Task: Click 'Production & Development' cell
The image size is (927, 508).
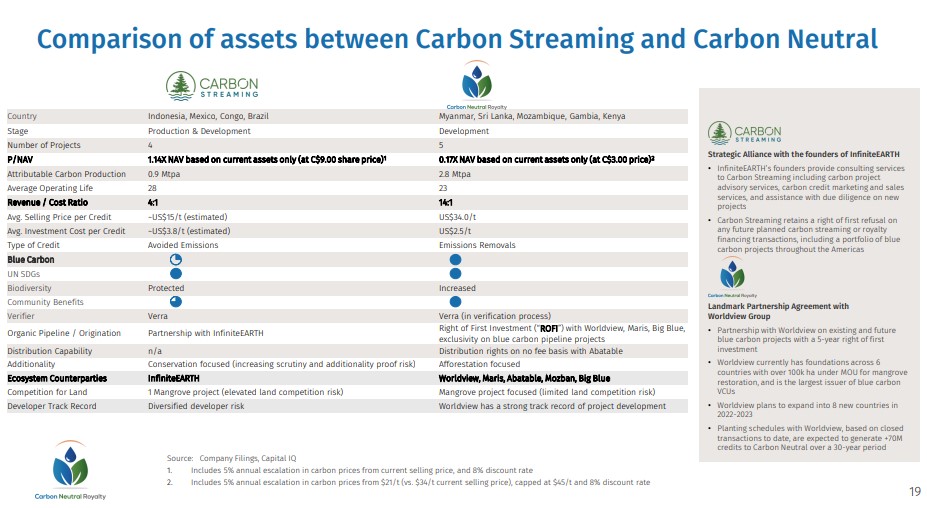Action: (x=199, y=131)
